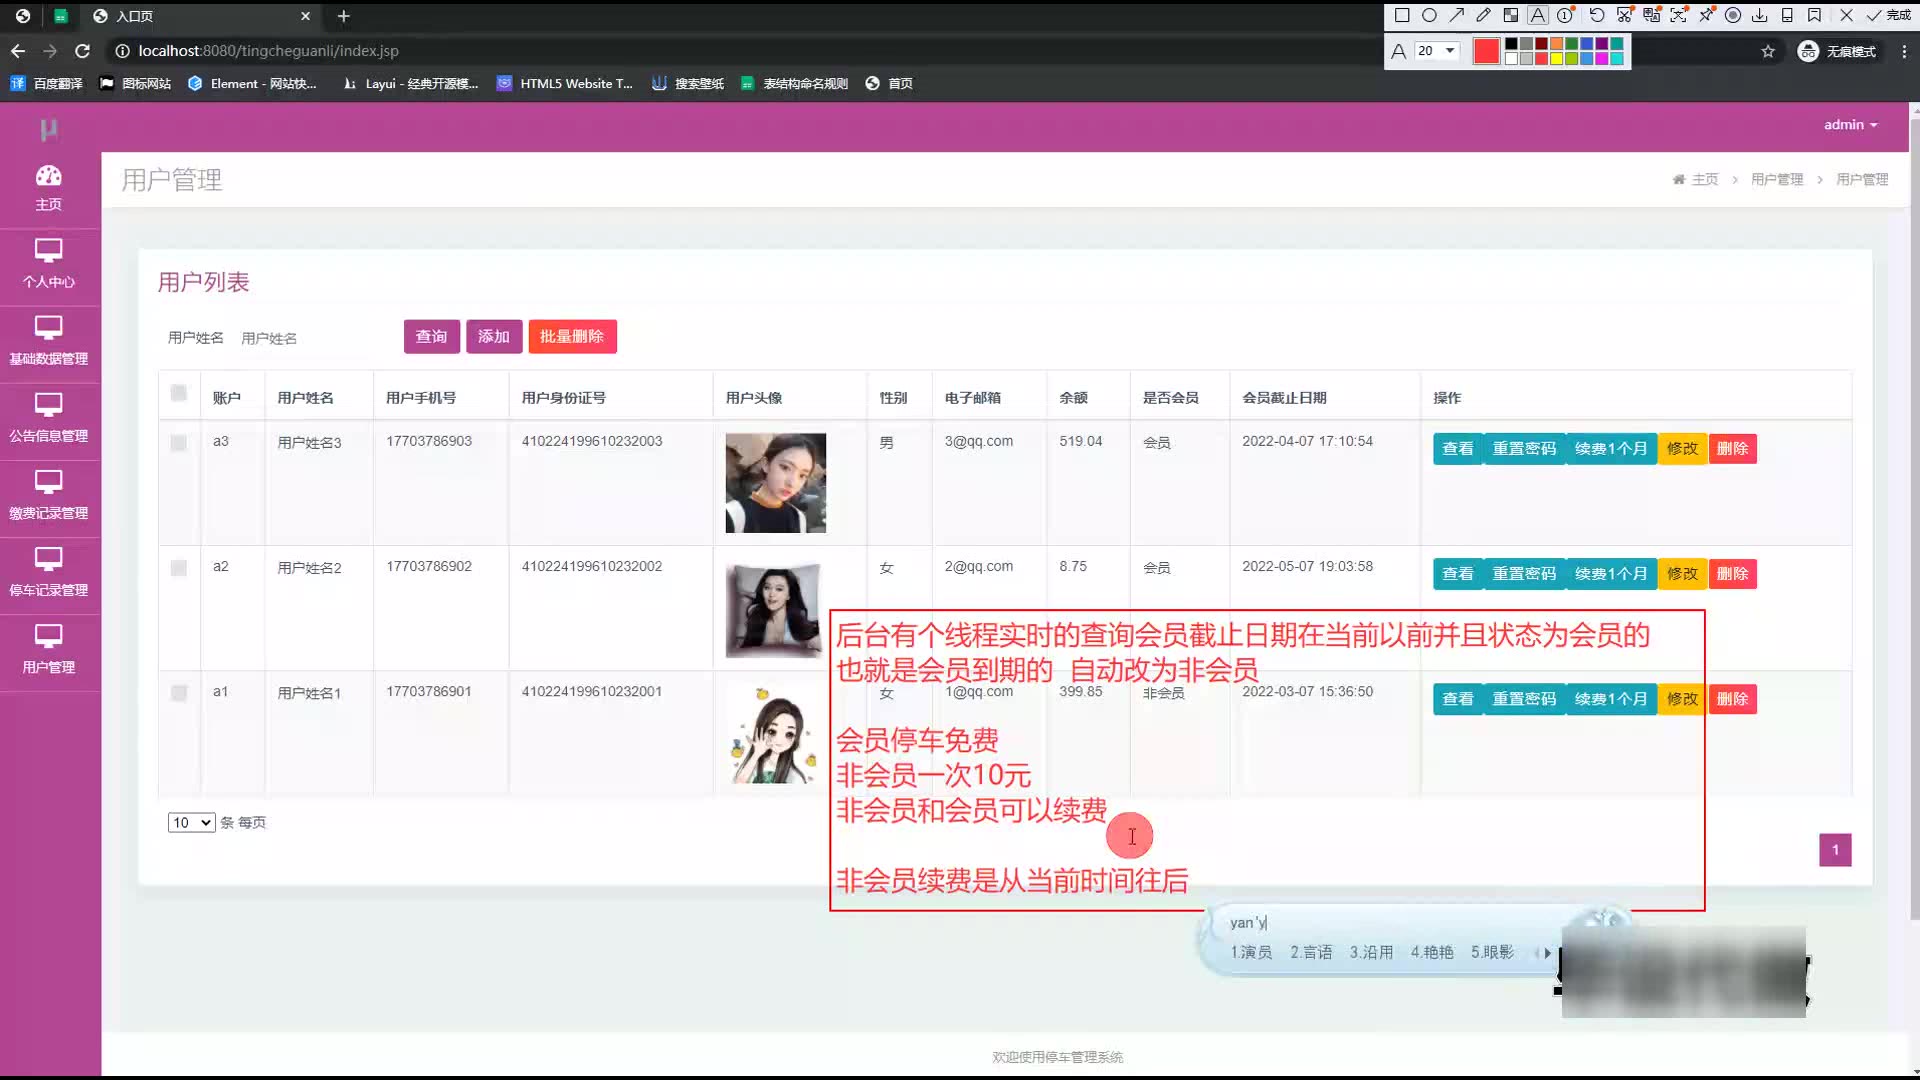
Task: Select the numbered marker tool
Action: pos(1565,15)
